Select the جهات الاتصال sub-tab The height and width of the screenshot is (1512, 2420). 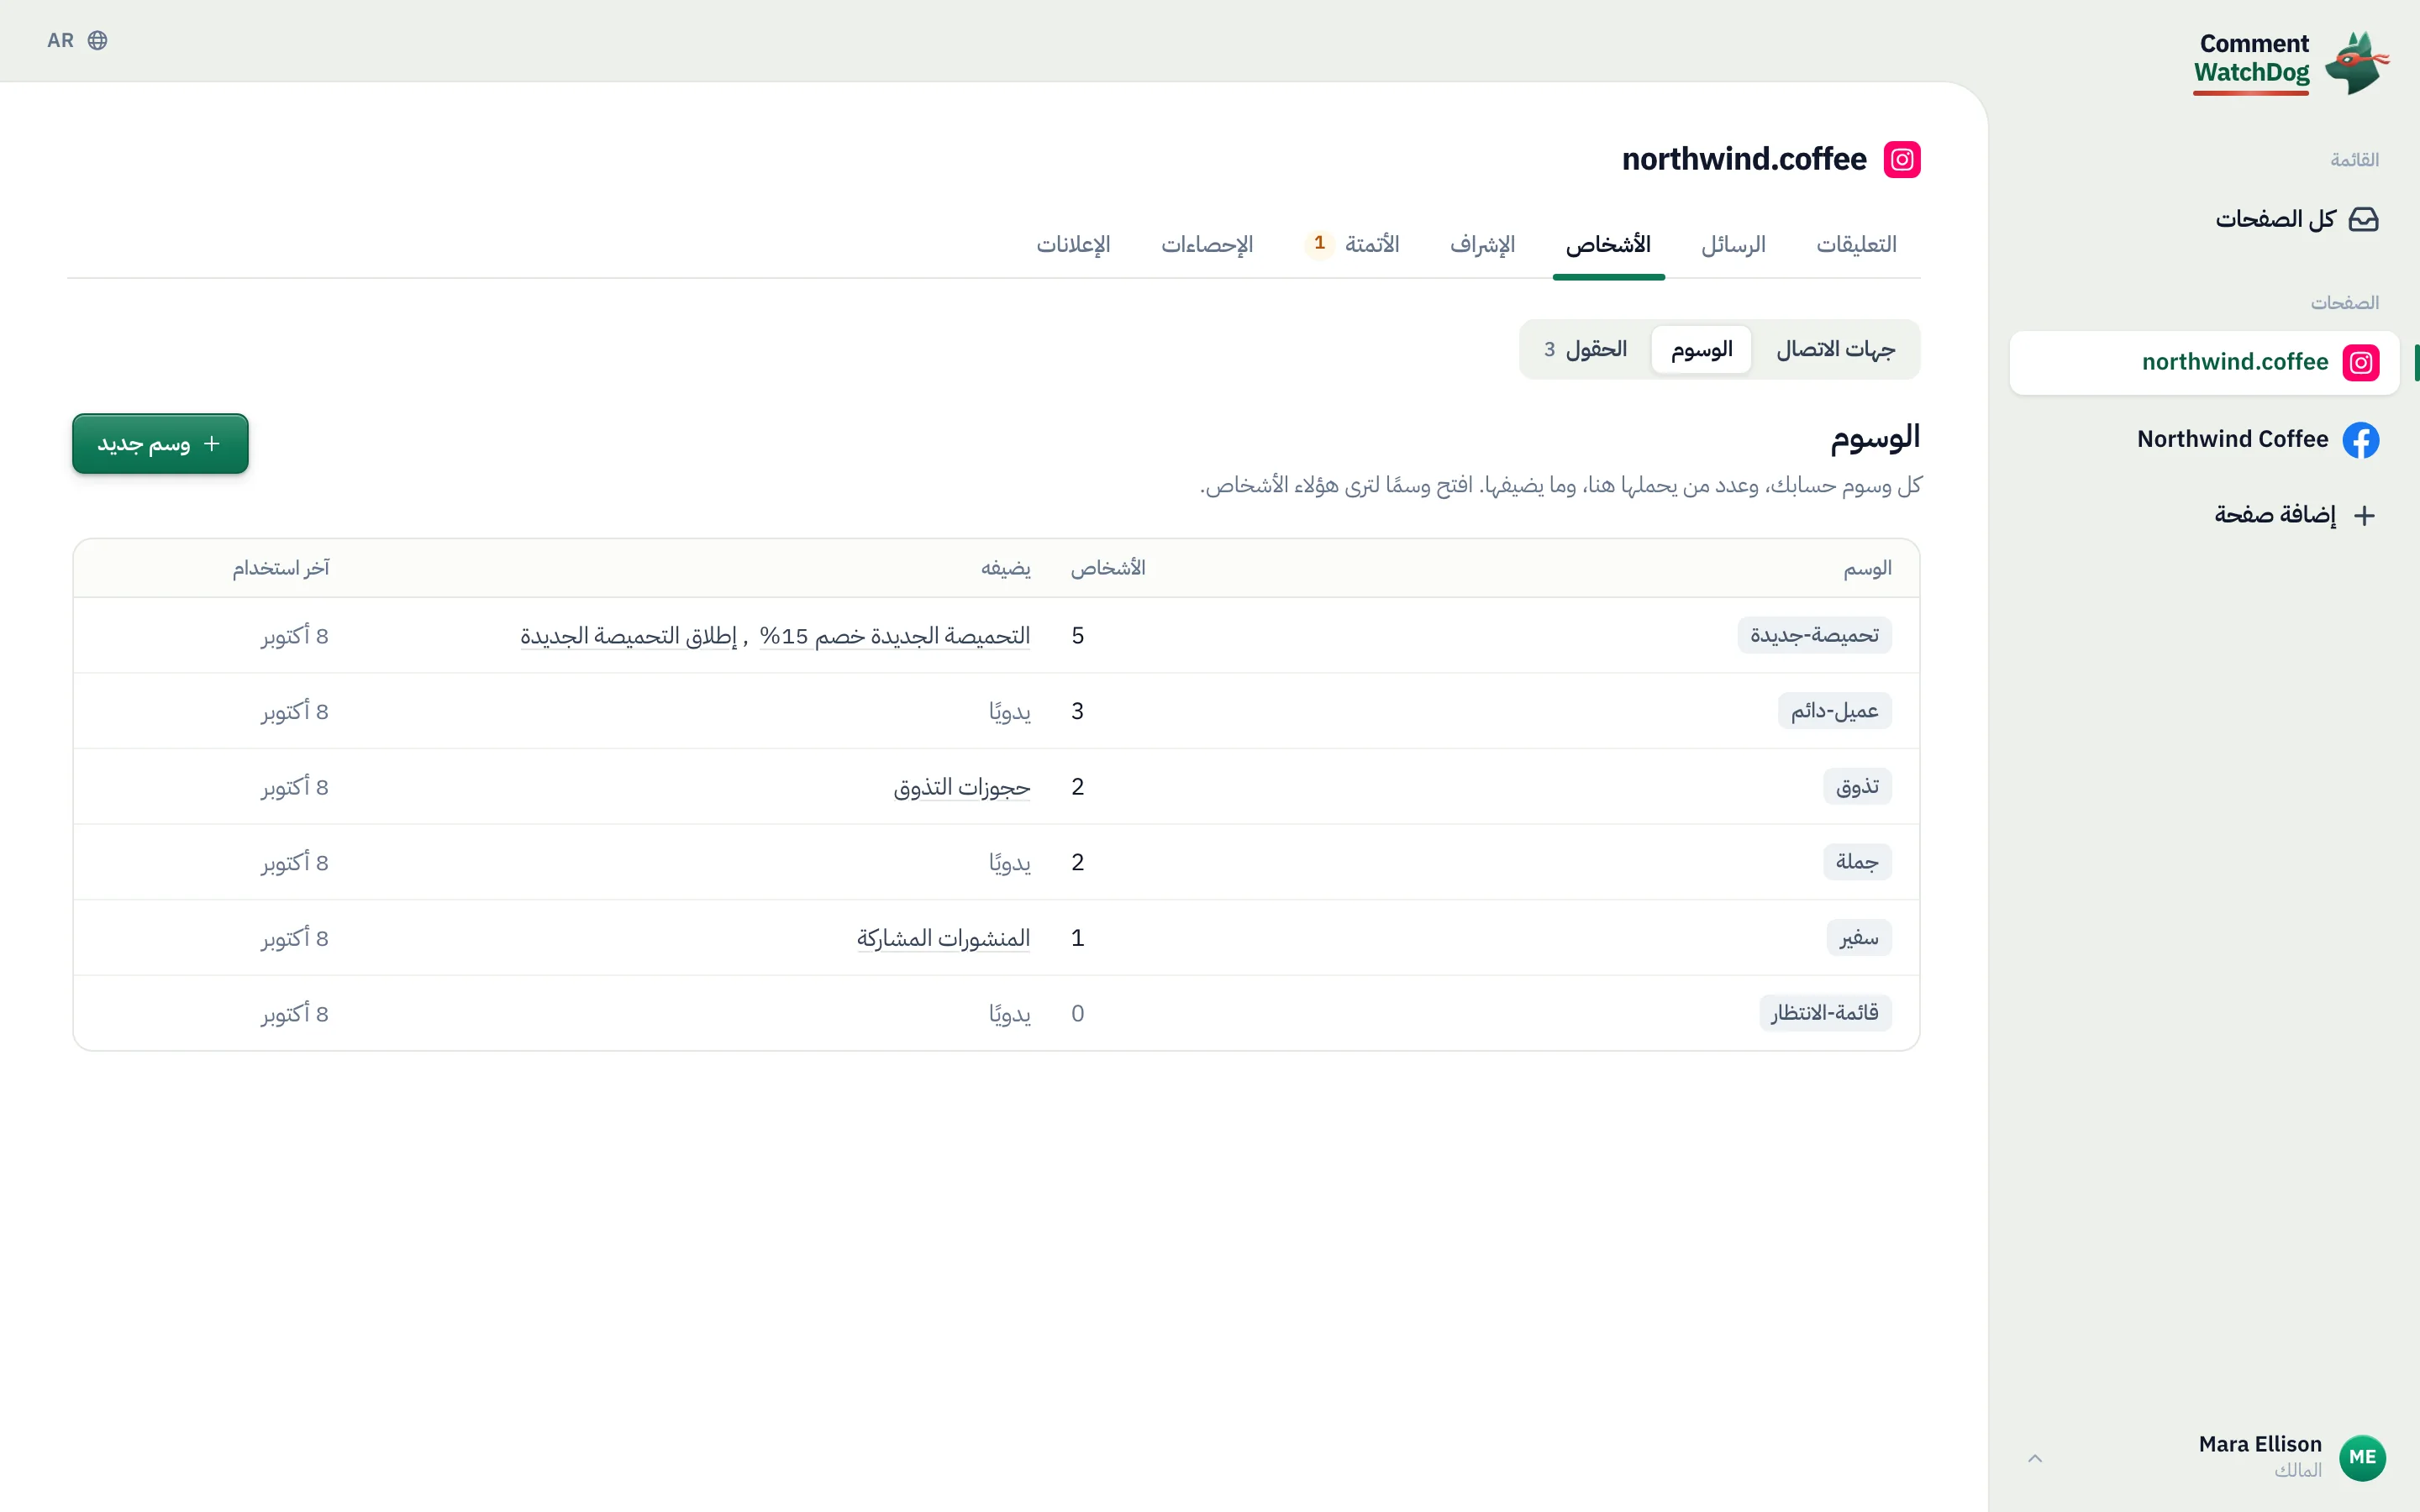(x=1836, y=349)
